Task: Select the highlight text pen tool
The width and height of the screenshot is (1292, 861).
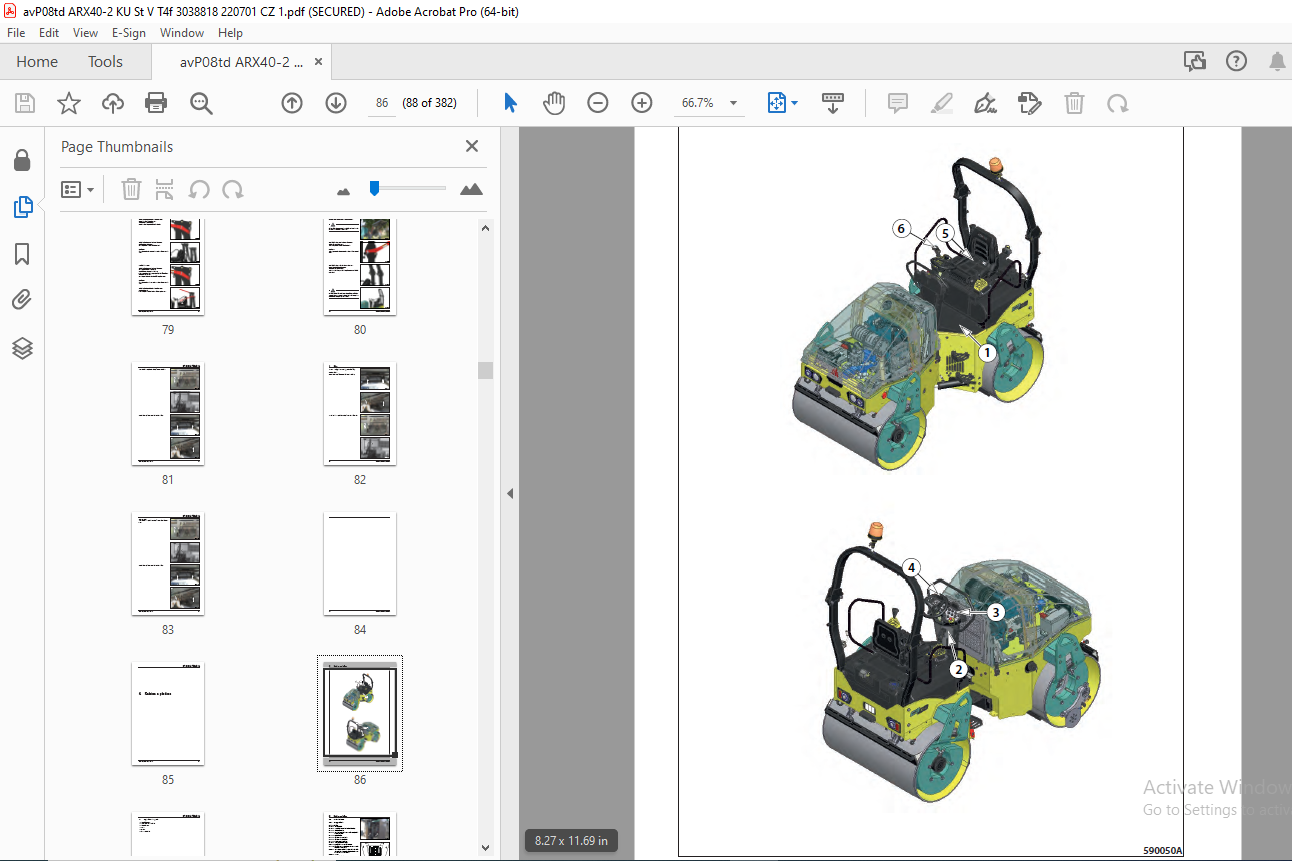Action: pos(941,103)
